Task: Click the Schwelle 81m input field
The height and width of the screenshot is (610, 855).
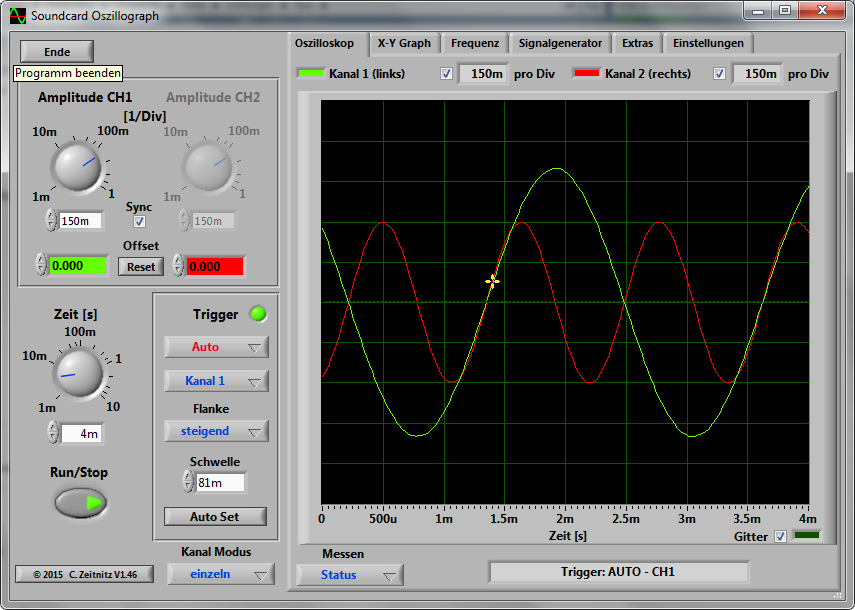Action: coord(220,482)
